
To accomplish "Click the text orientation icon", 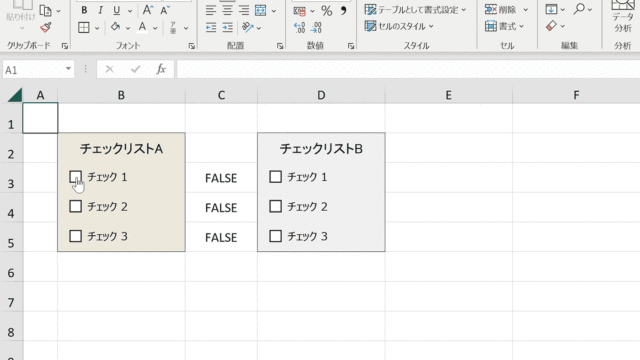I will pos(247,27).
